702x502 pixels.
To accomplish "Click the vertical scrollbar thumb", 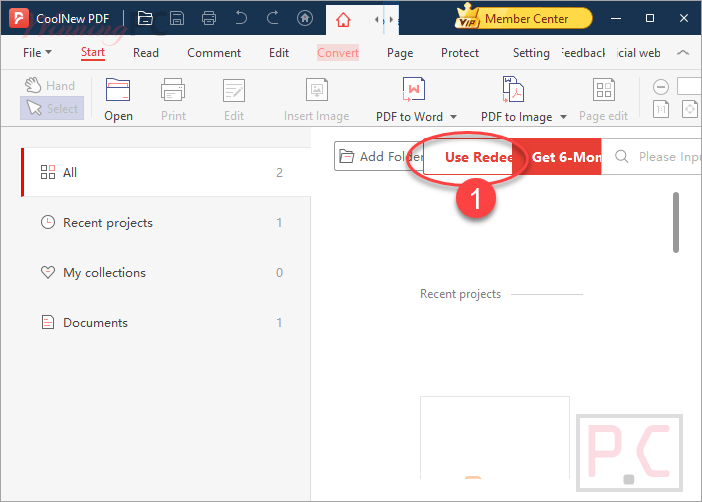I will [676, 223].
